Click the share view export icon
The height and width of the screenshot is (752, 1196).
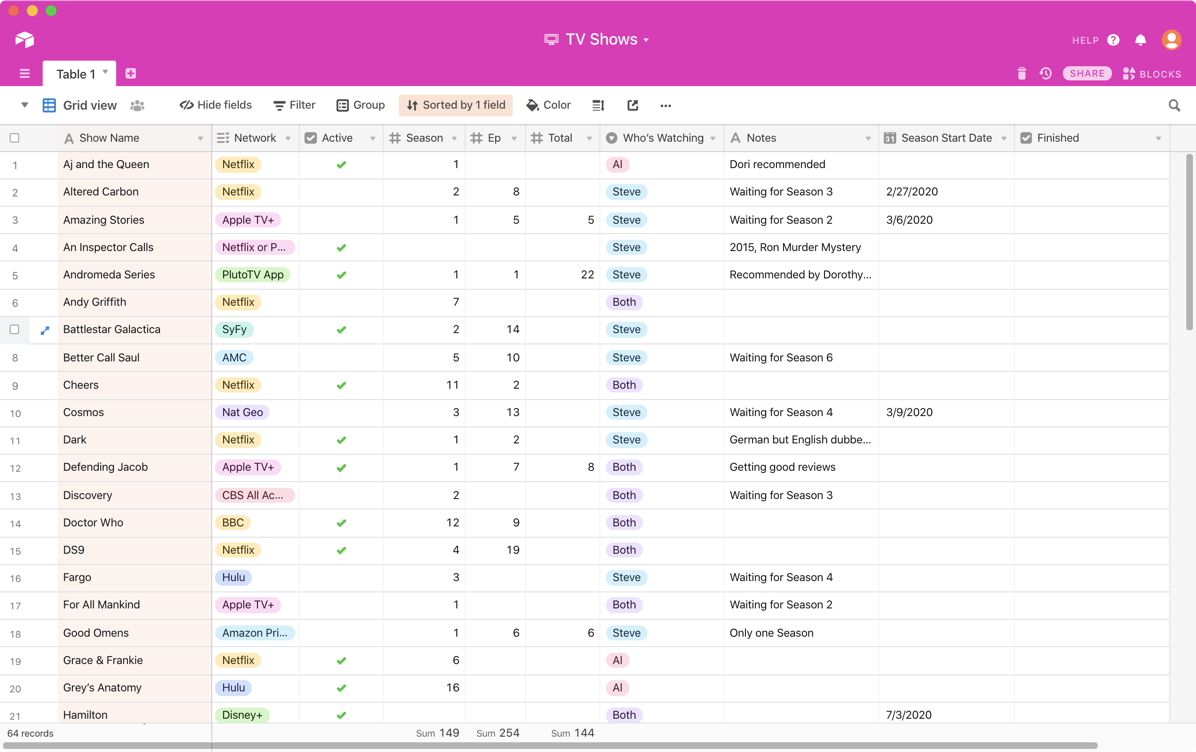coord(632,105)
